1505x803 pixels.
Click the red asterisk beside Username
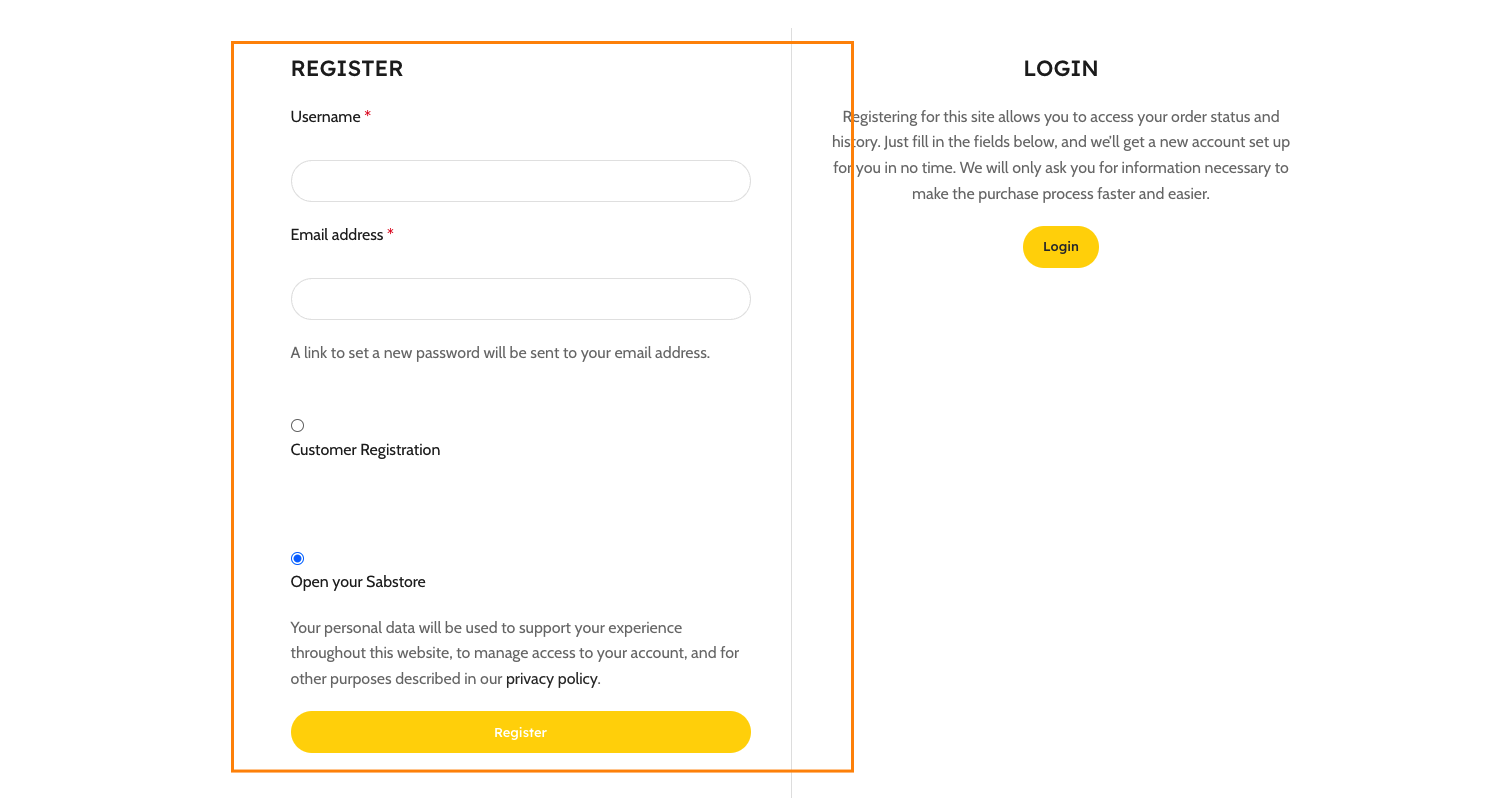[x=368, y=116]
